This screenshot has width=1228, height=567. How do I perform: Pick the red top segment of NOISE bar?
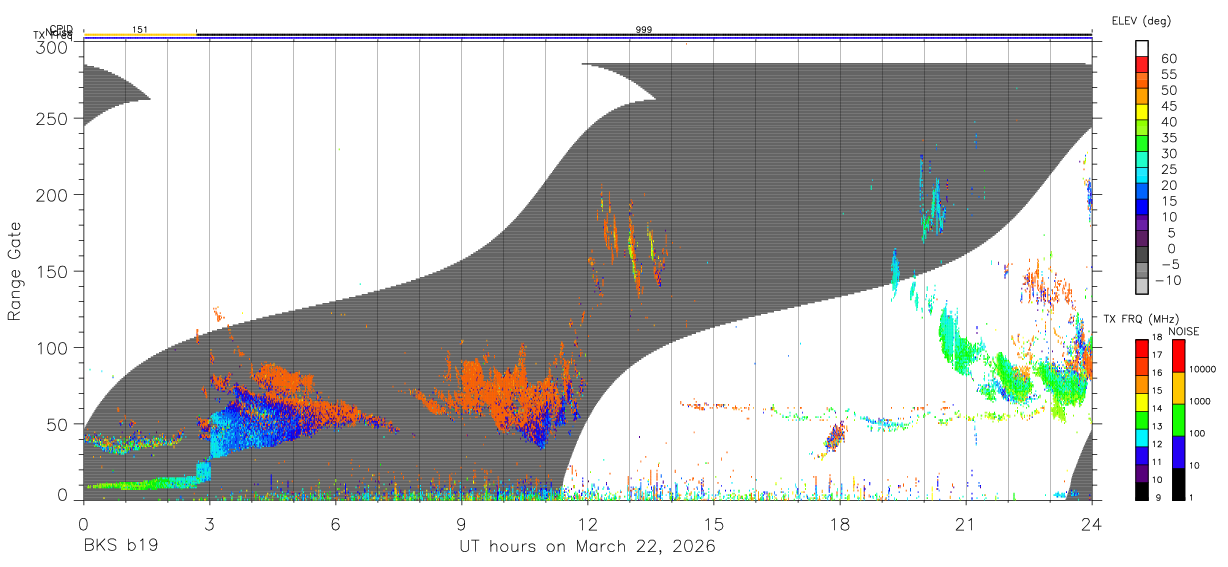(1177, 355)
